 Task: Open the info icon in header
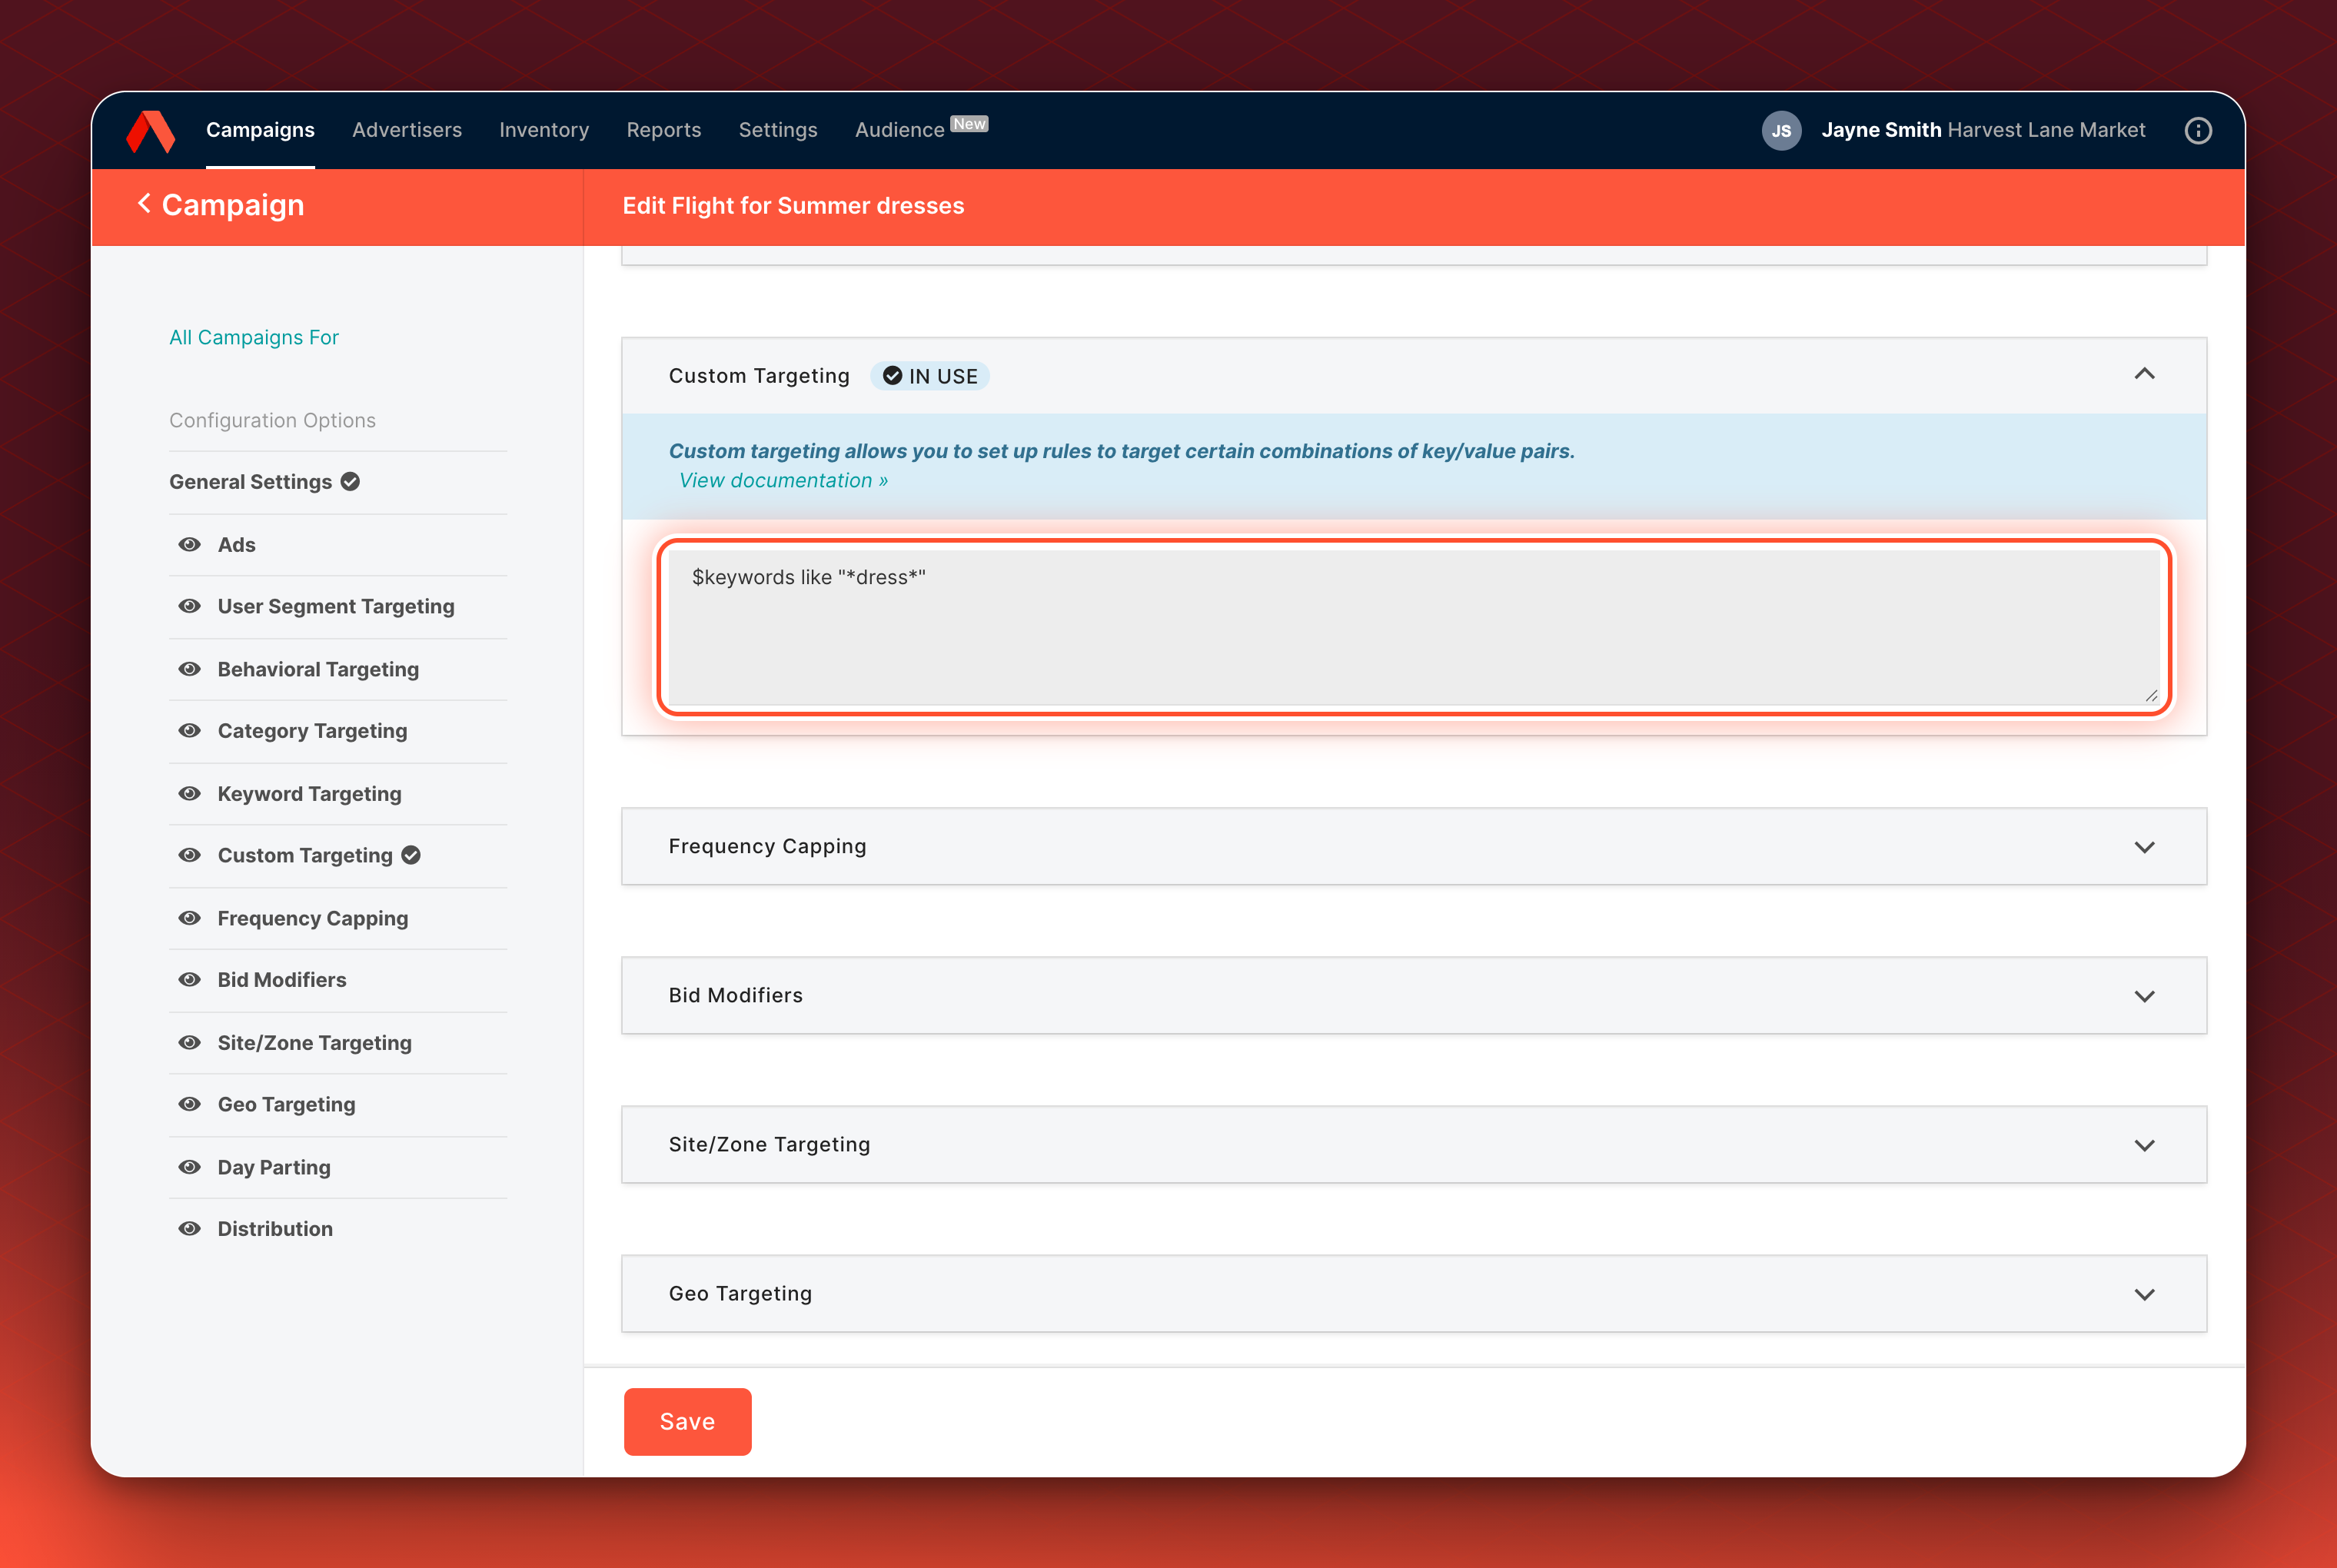2198,131
